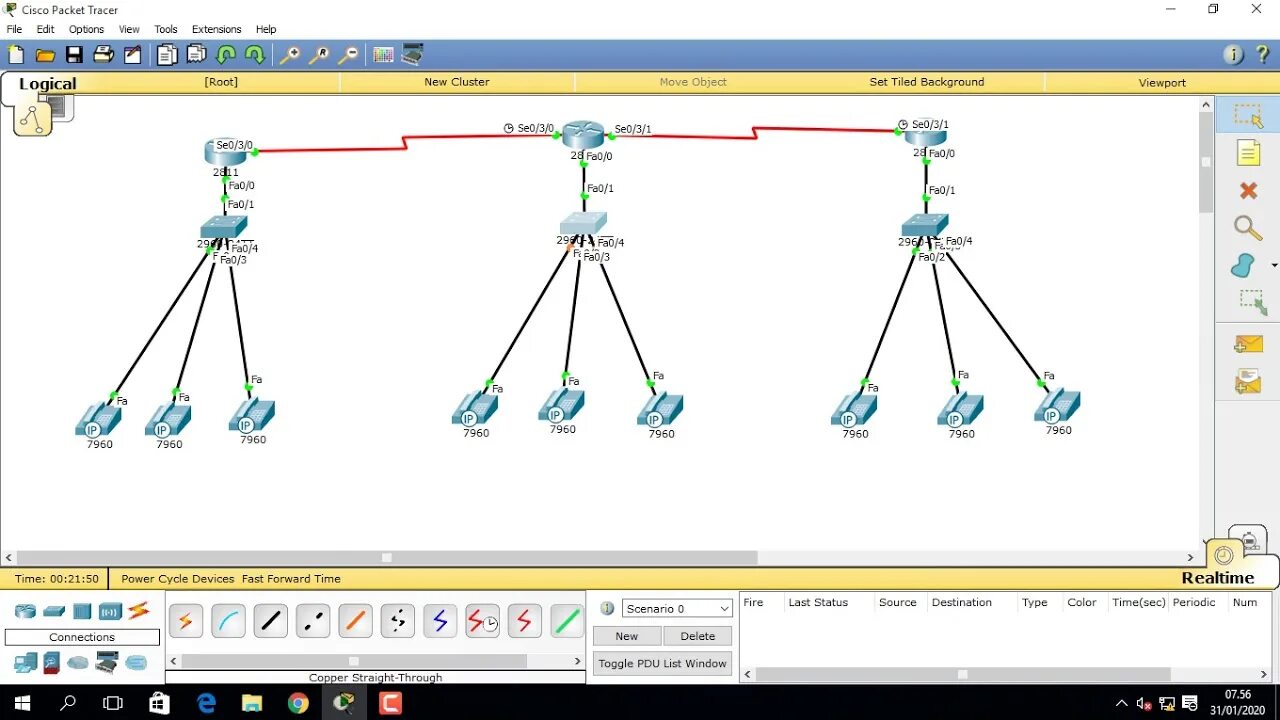Open the Edit menu

[46, 29]
